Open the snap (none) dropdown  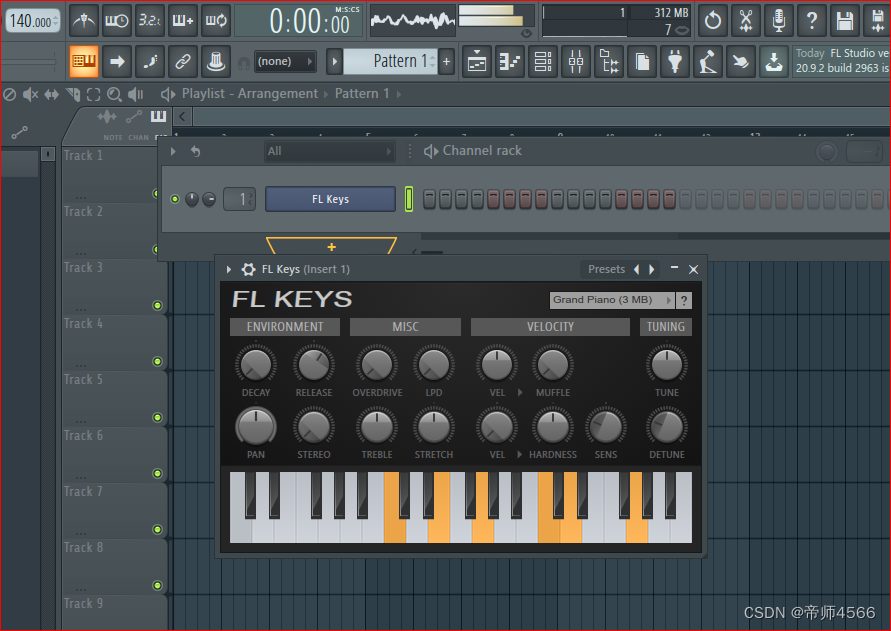[x=284, y=61]
